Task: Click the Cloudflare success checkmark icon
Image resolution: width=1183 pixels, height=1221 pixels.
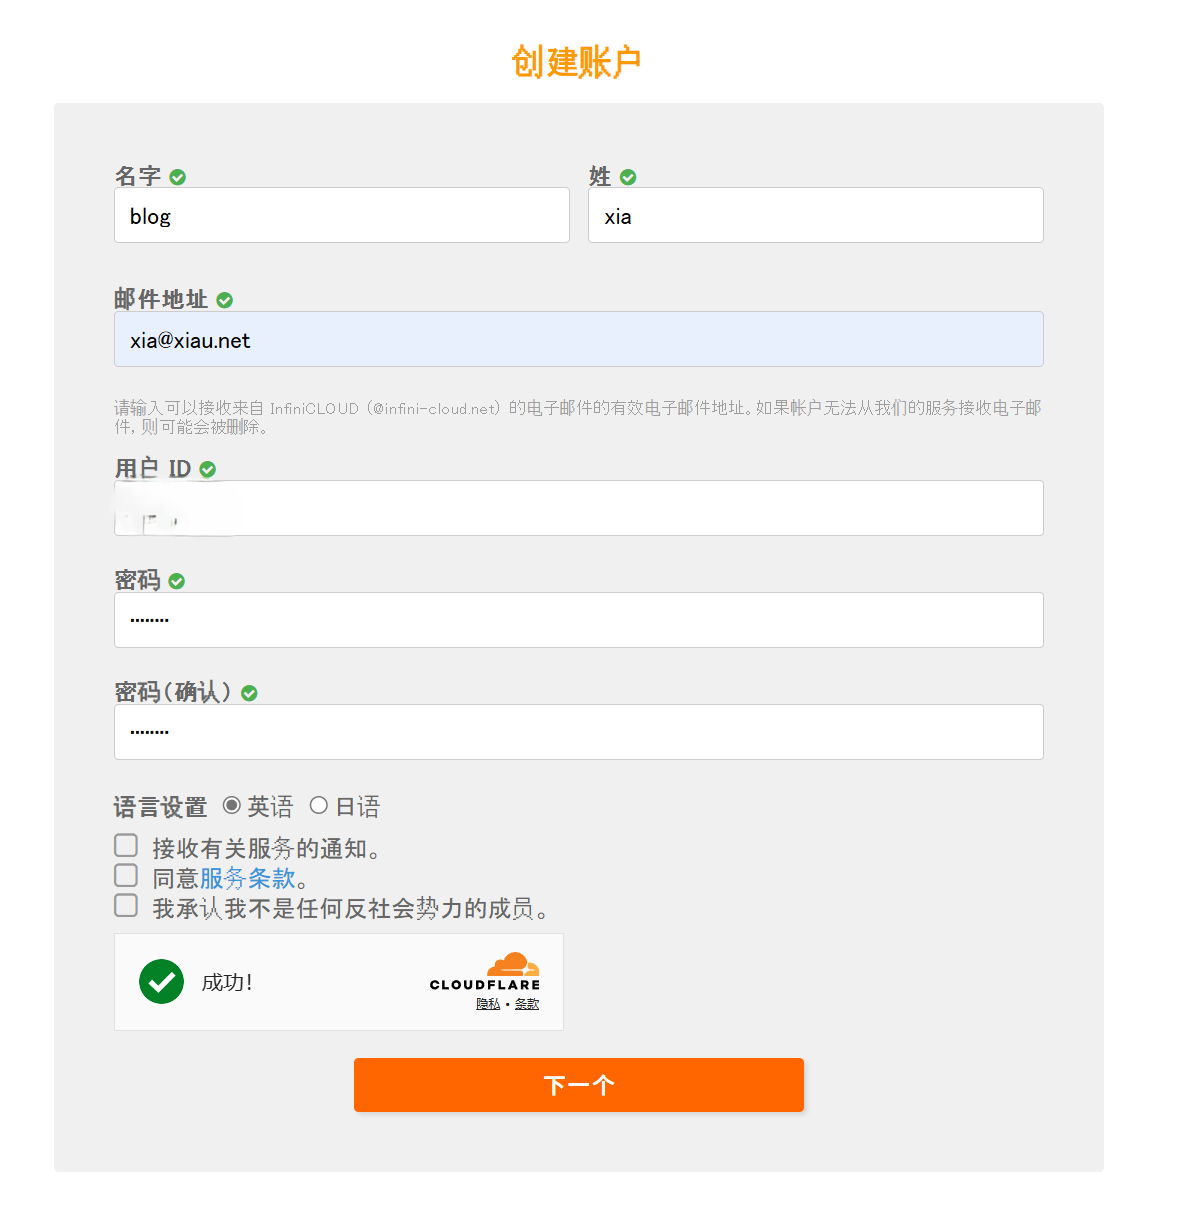Action: coord(161,981)
